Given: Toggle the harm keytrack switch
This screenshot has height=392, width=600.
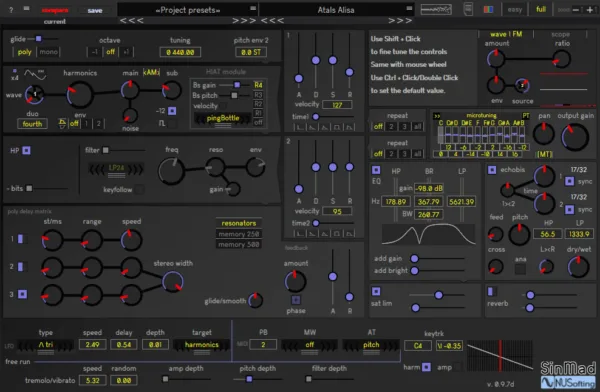Looking at the screenshot, I should [x=426, y=367].
